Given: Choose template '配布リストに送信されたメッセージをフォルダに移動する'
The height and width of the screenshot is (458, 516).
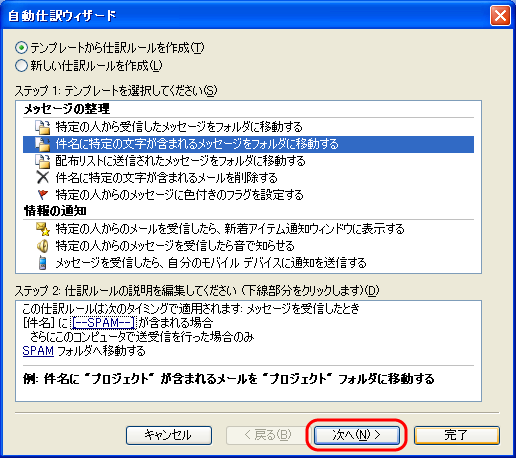Looking at the screenshot, I should coord(180,161).
